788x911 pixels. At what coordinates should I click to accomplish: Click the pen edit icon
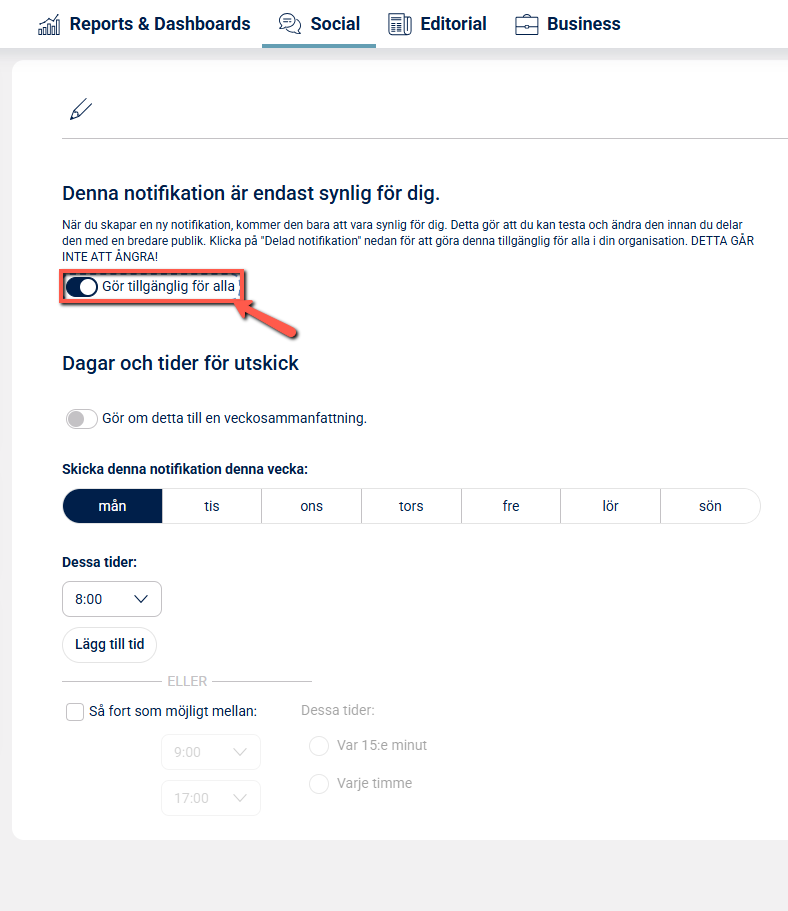click(81, 110)
